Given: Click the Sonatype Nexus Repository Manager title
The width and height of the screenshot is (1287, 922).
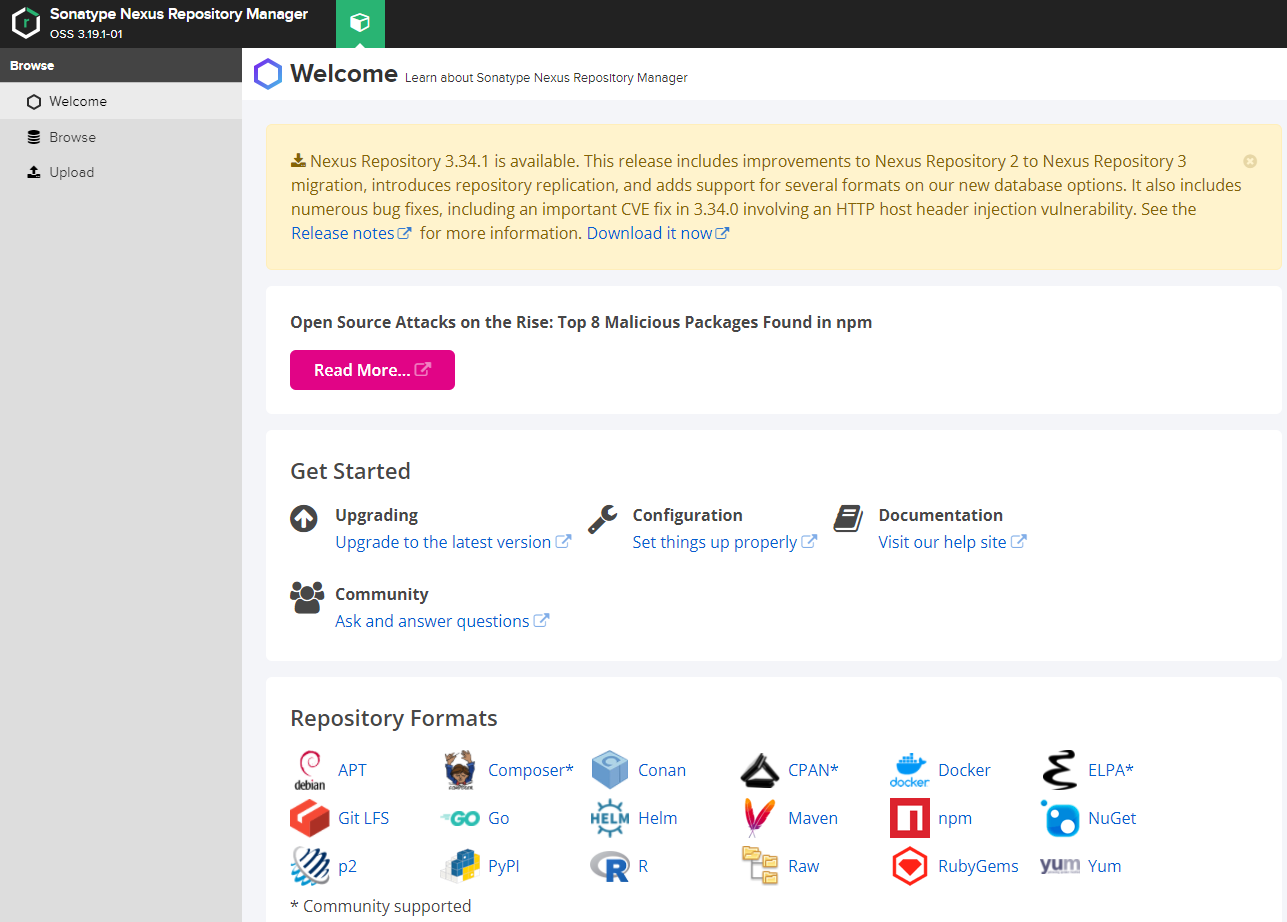Looking at the screenshot, I should point(179,14).
